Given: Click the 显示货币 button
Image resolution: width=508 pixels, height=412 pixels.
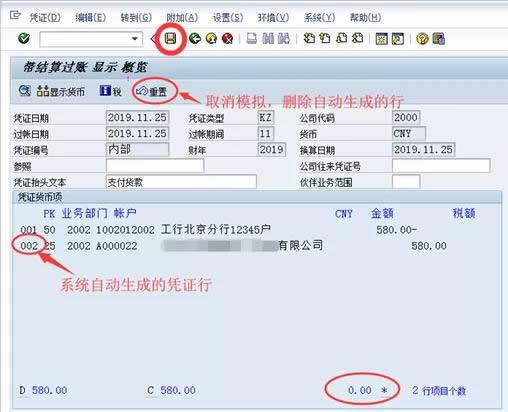Looking at the screenshot, I should coord(61,91).
